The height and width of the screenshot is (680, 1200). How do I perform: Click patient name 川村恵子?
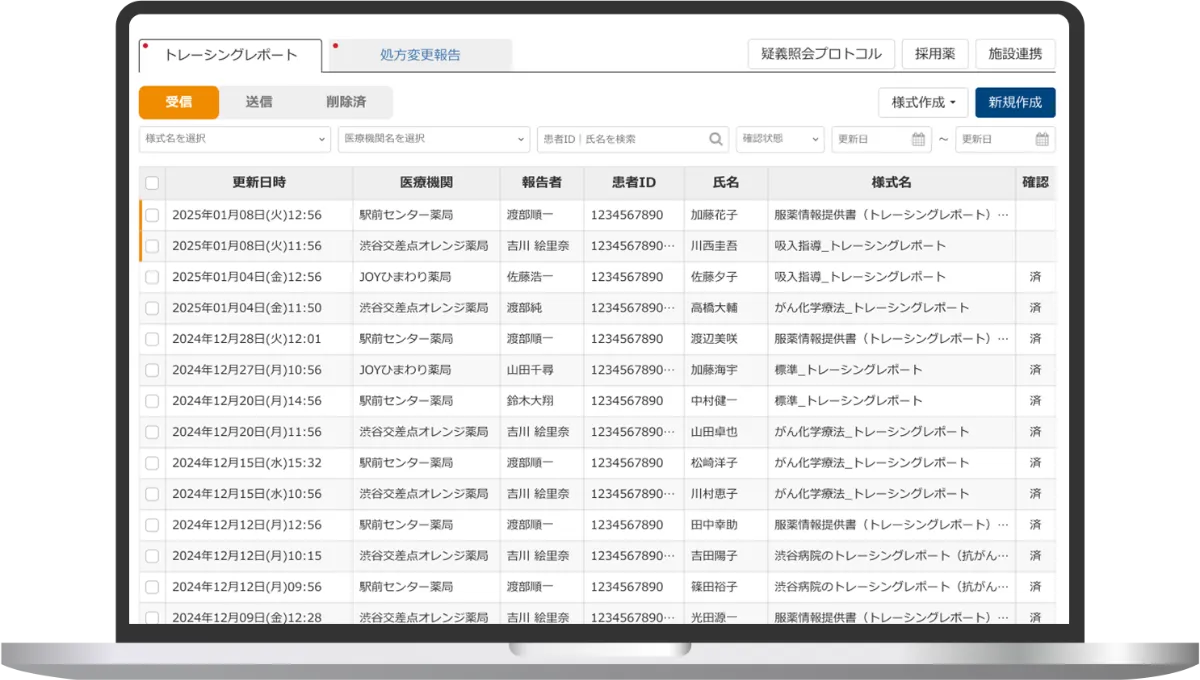point(714,494)
